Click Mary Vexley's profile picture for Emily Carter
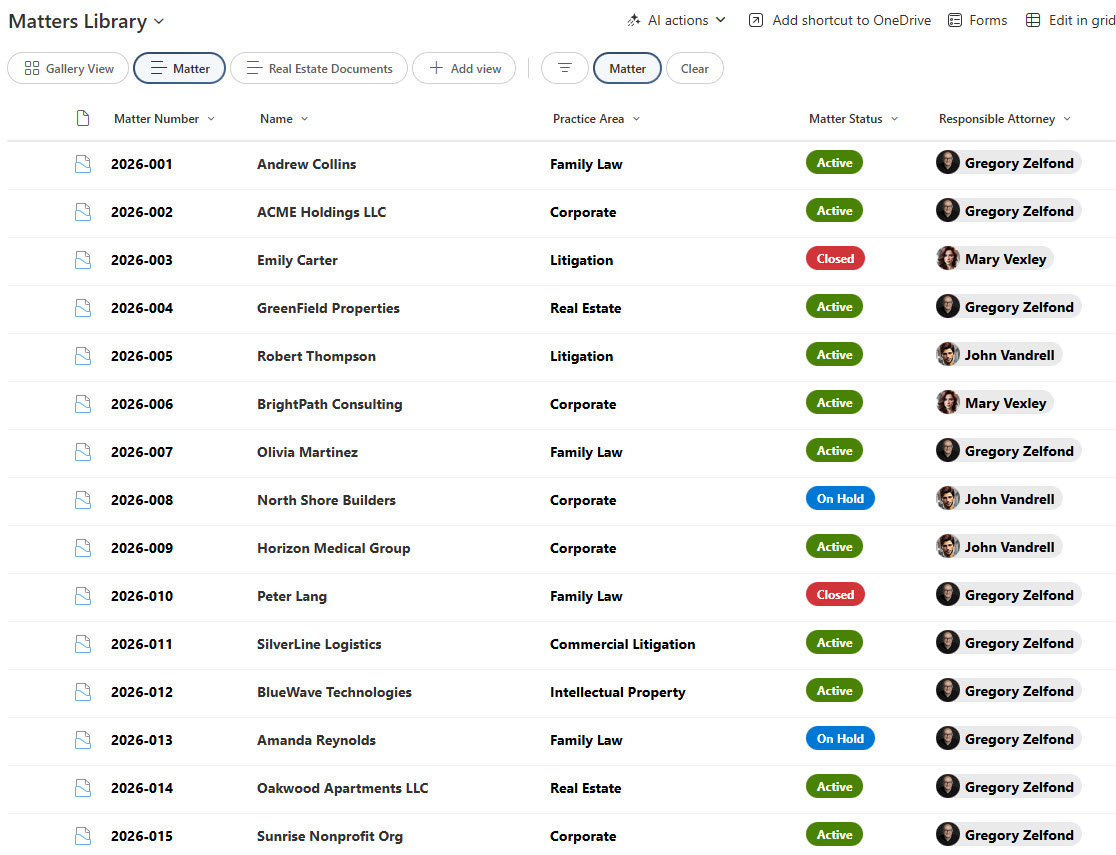The image size is (1116, 855). click(x=947, y=258)
